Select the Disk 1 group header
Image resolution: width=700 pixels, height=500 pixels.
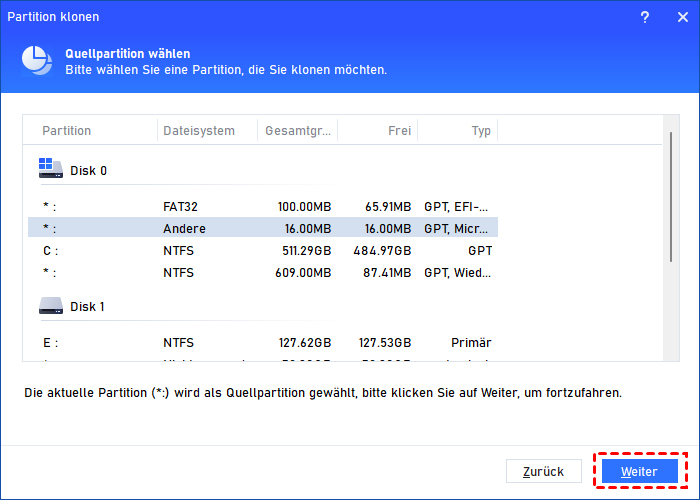coord(88,306)
